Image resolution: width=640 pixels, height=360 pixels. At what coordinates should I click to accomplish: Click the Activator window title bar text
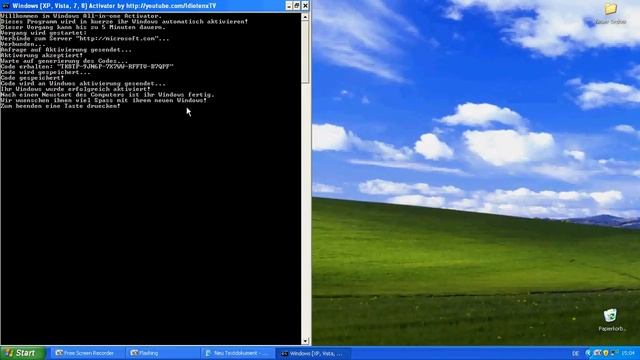click(114, 6)
